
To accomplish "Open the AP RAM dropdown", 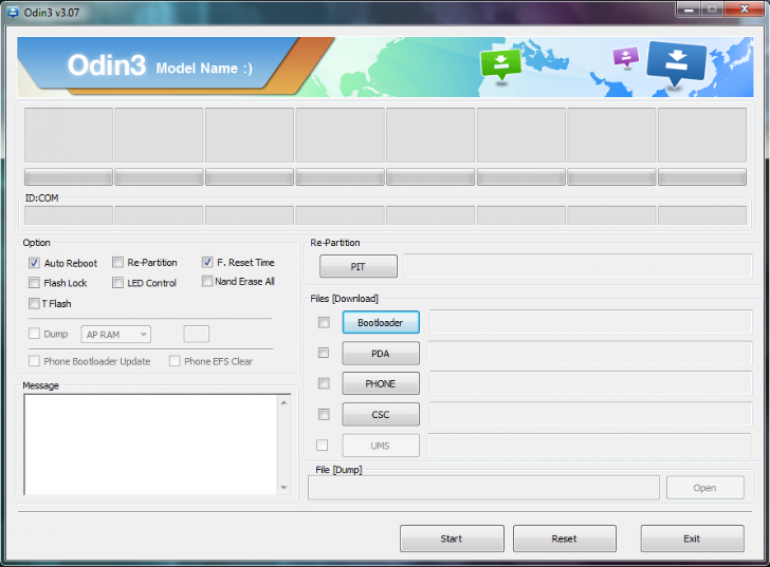I will pyautogui.click(x=116, y=334).
